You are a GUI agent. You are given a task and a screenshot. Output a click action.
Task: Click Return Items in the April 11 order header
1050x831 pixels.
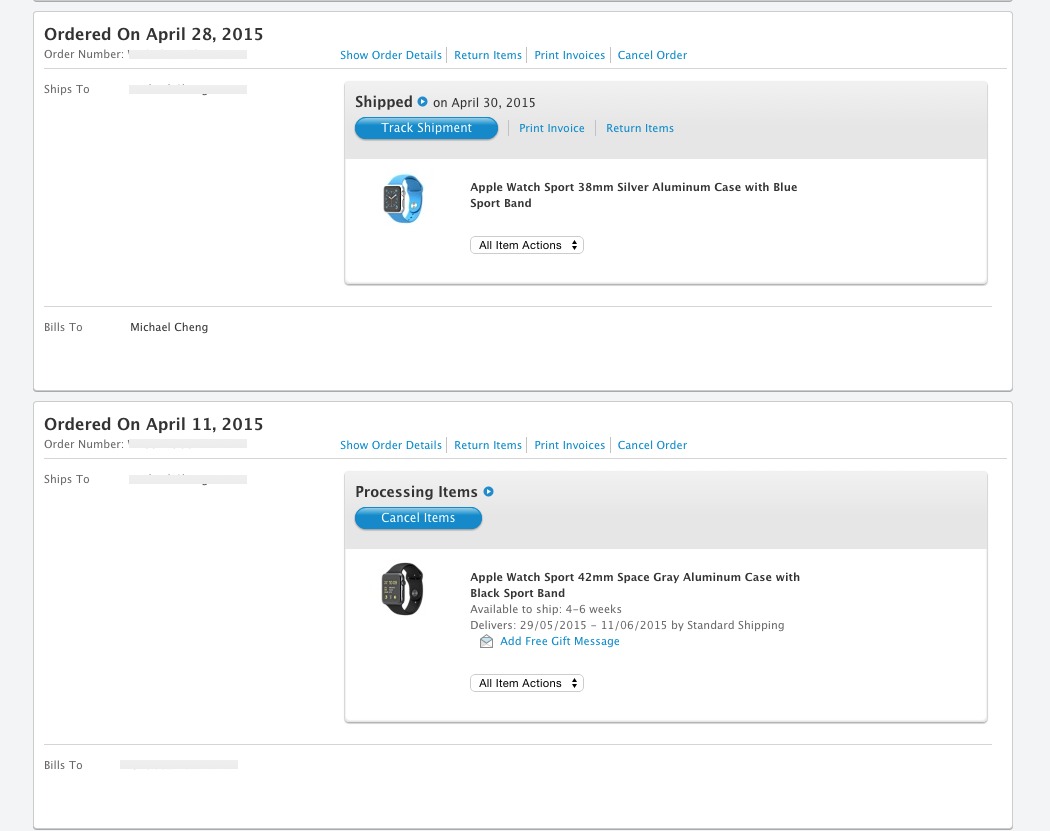[488, 445]
